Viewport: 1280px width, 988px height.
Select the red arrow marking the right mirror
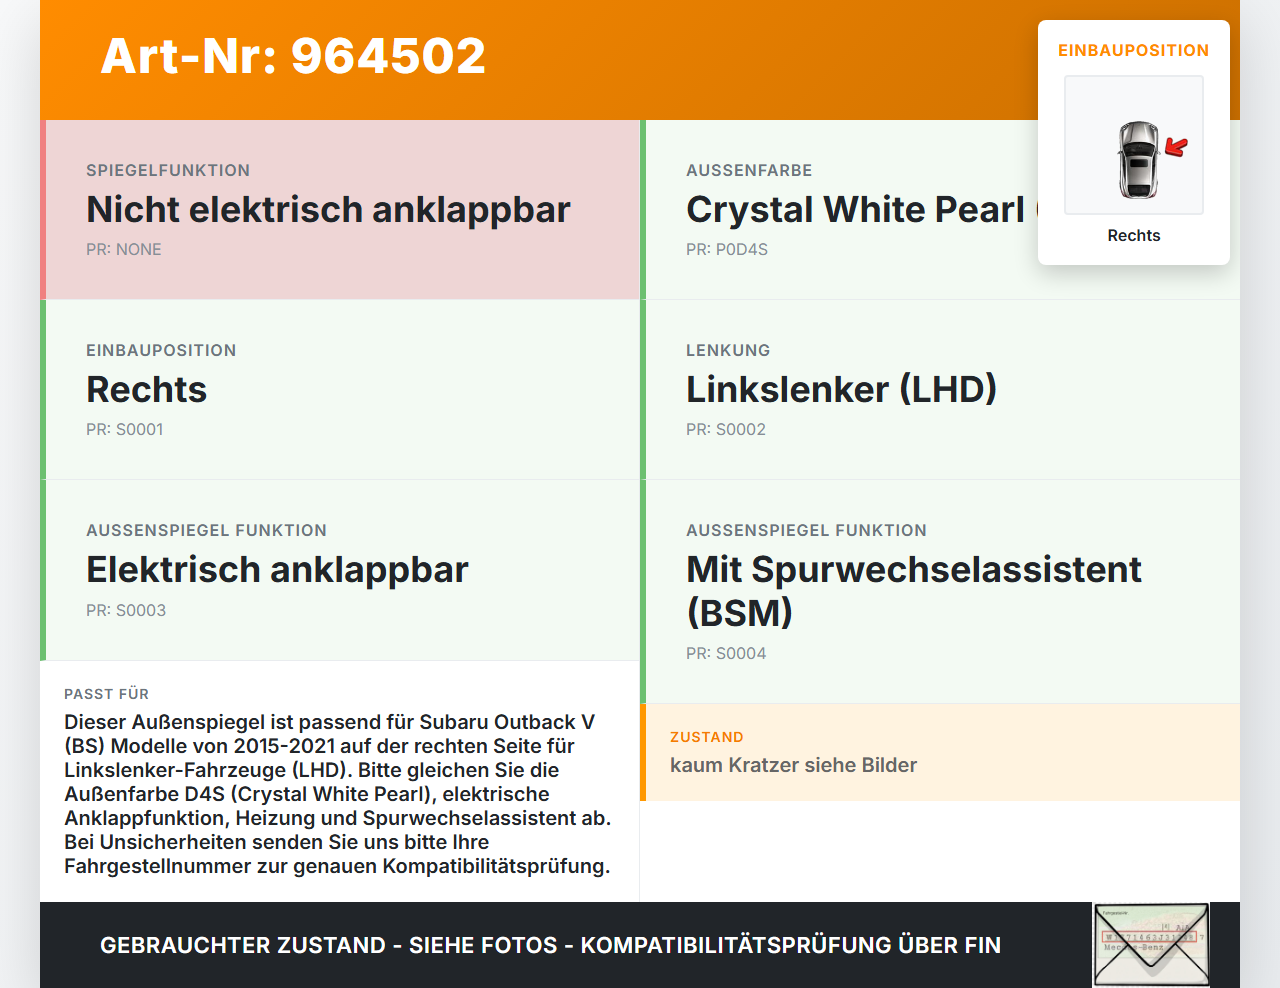(x=1175, y=148)
